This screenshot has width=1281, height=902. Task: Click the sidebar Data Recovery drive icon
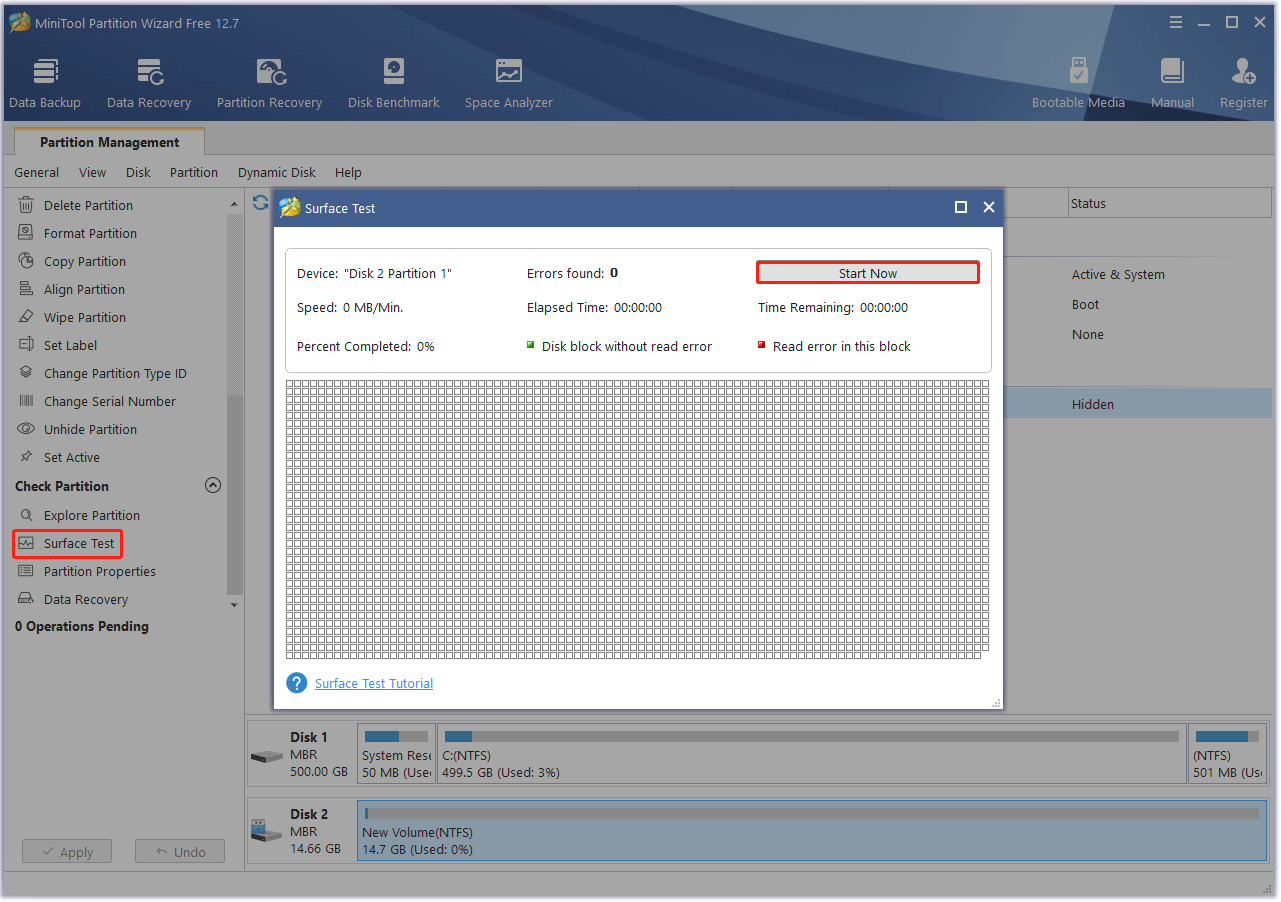point(26,599)
